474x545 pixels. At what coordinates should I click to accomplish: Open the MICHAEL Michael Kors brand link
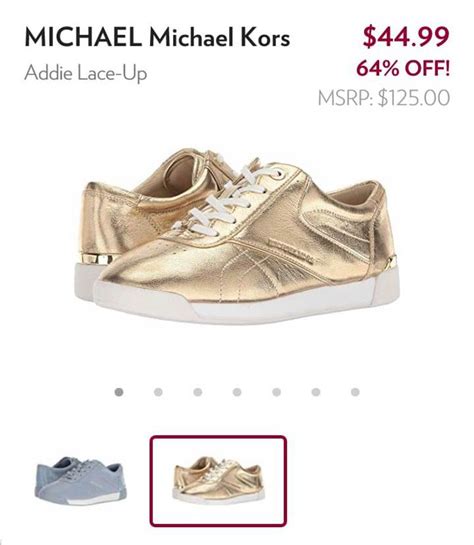point(157,37)
